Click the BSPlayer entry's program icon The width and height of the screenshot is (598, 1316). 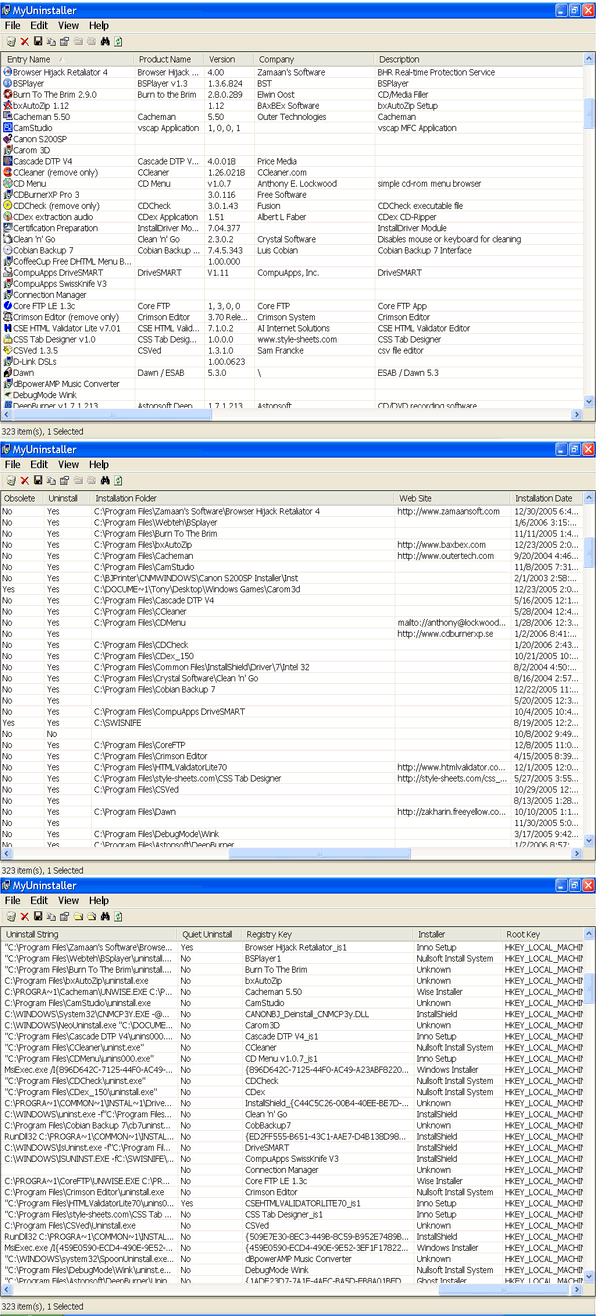(7, 83)
